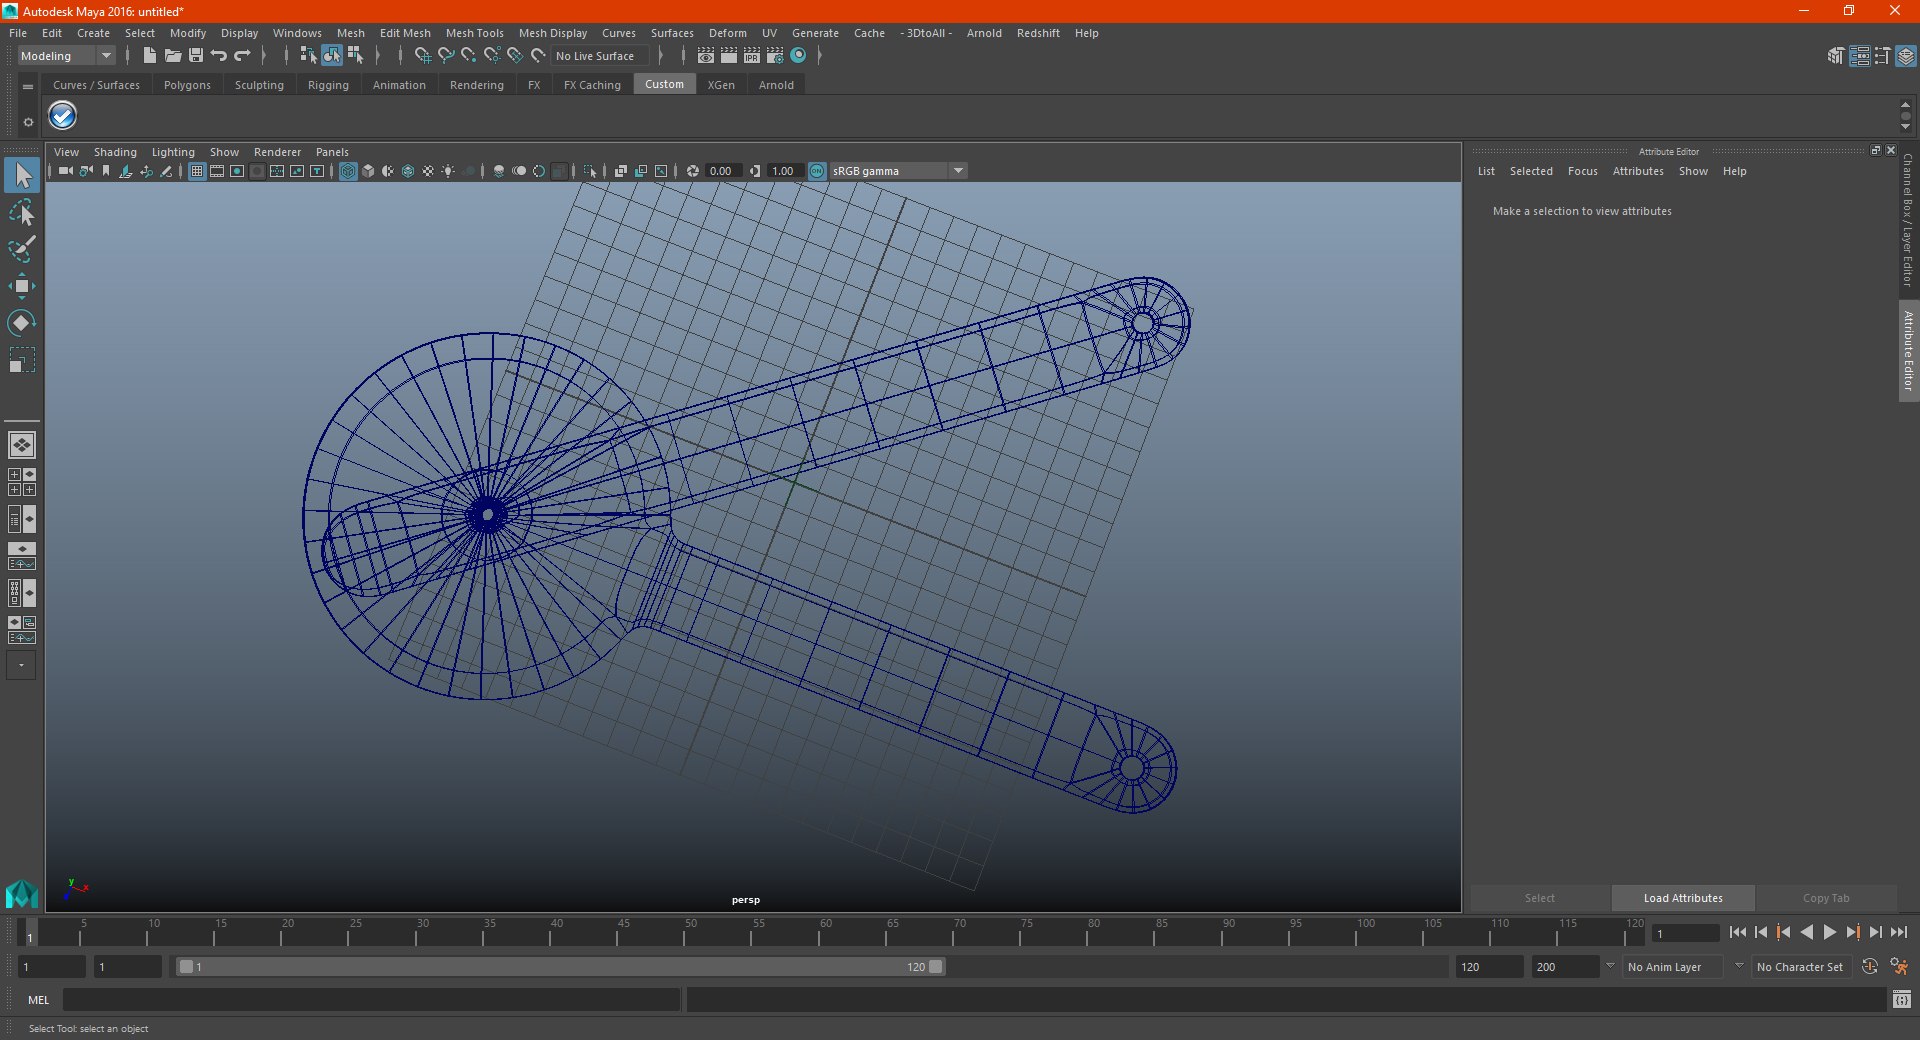Open the Mesh Tools menu
Image resolution: width=1920 pixels, height=1040 pixels.
point(474,33)
